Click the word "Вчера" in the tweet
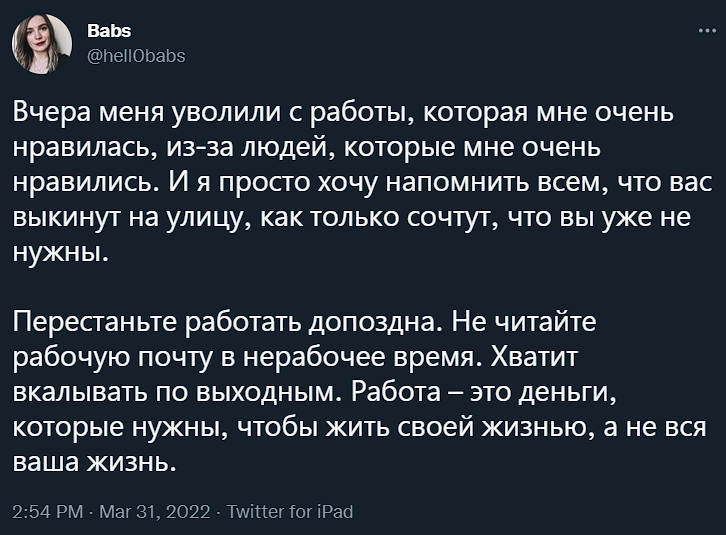Viewport: 726px width, 535px height. pos(46,111)
